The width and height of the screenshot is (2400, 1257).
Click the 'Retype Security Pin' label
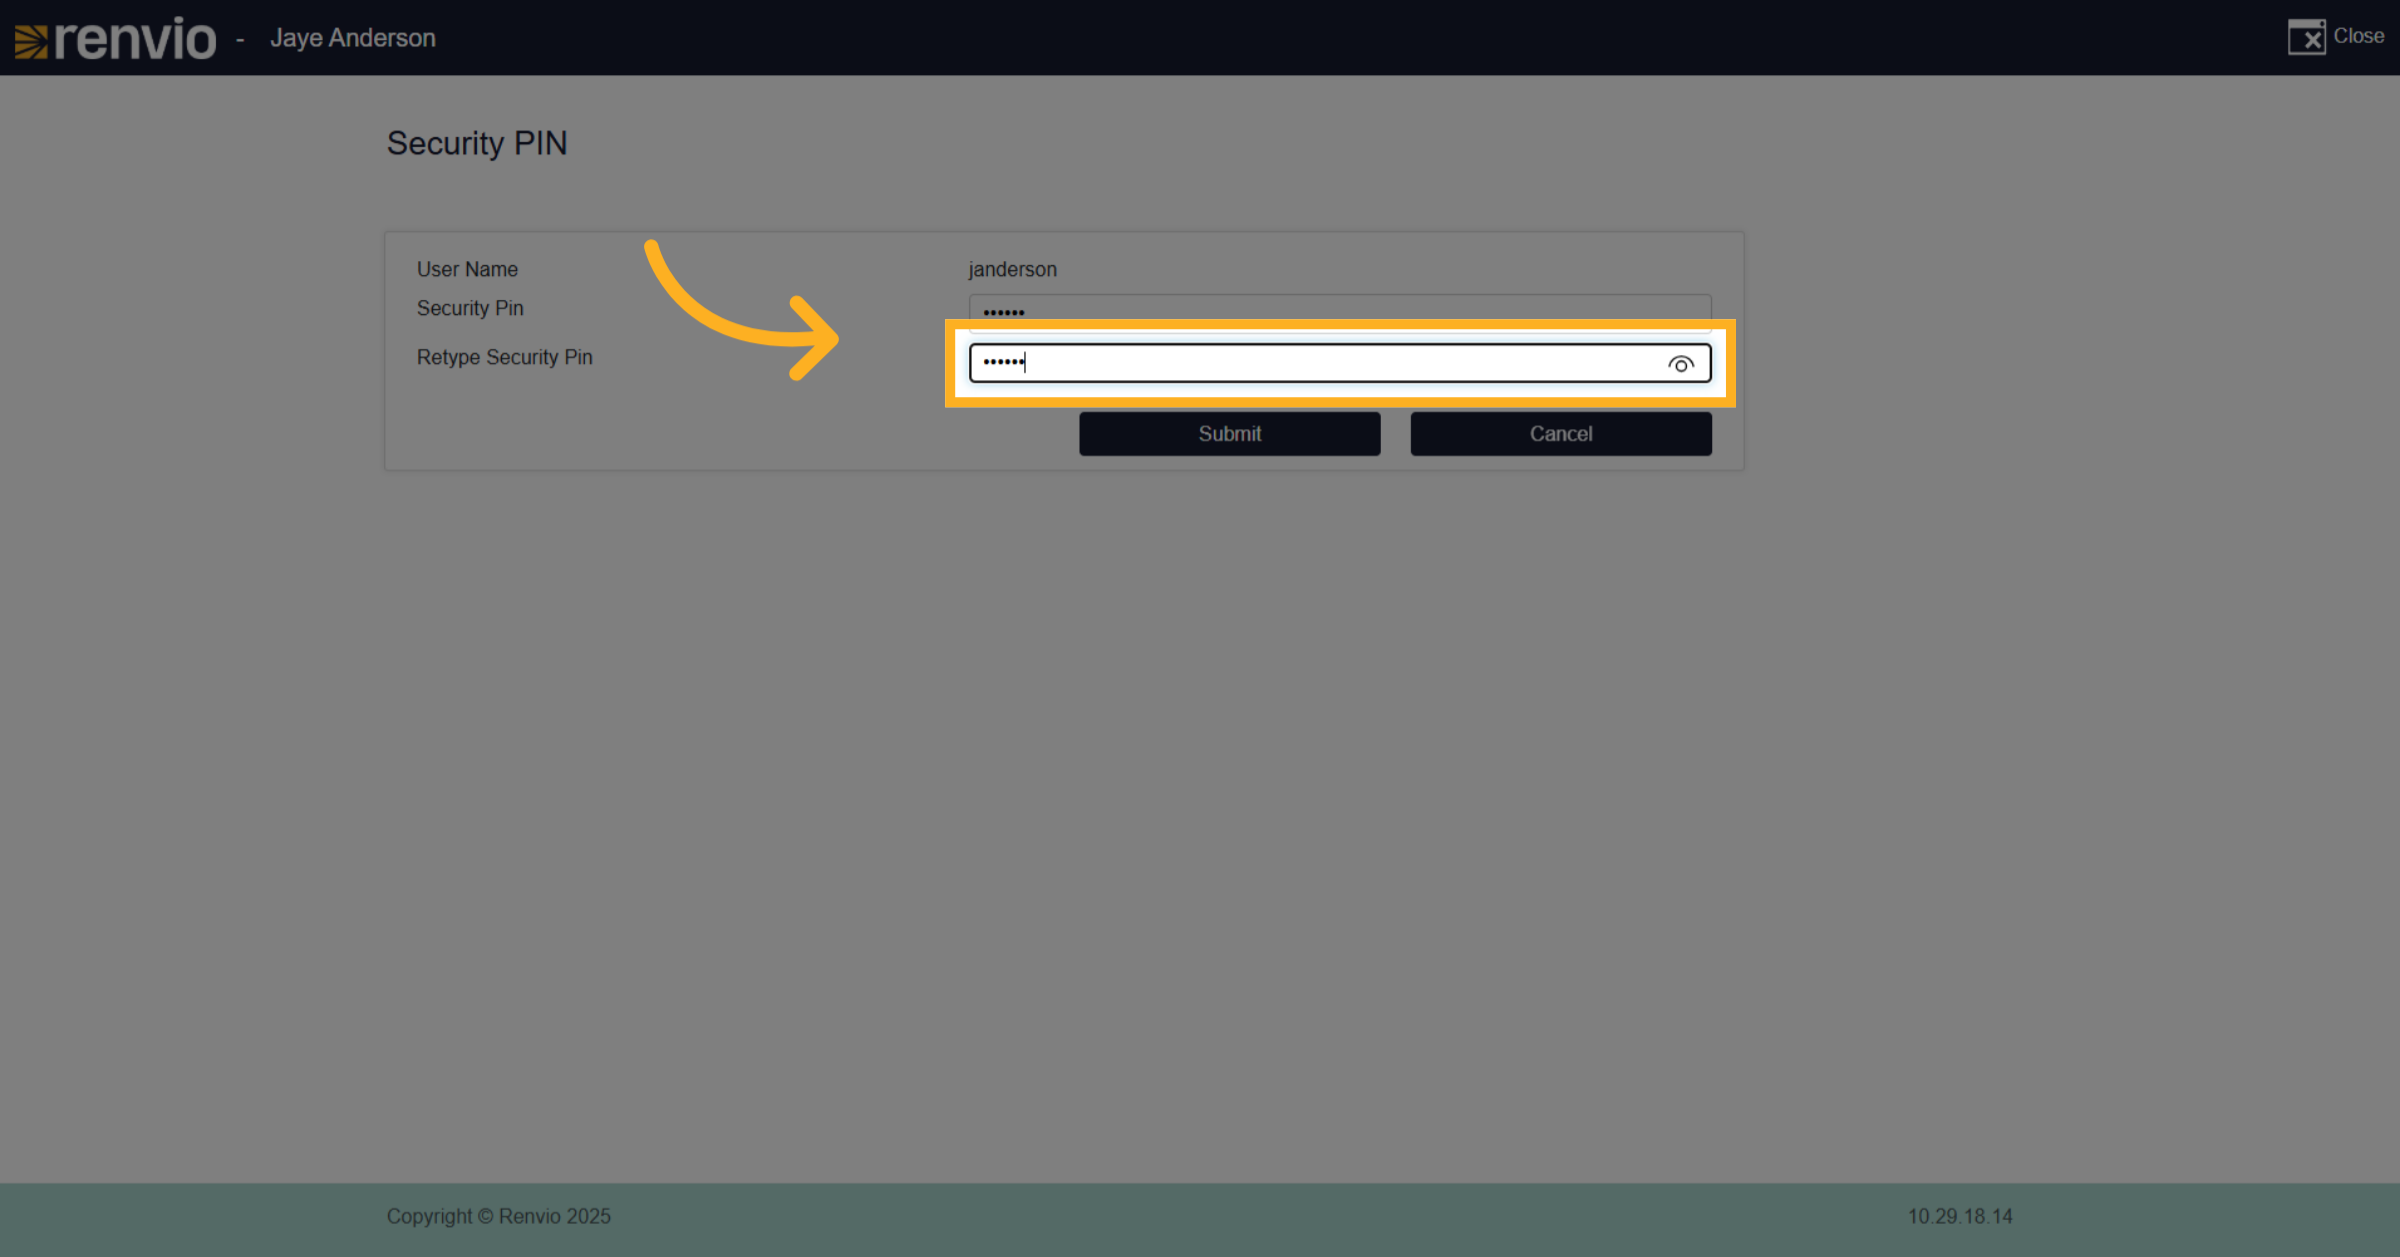505,357
